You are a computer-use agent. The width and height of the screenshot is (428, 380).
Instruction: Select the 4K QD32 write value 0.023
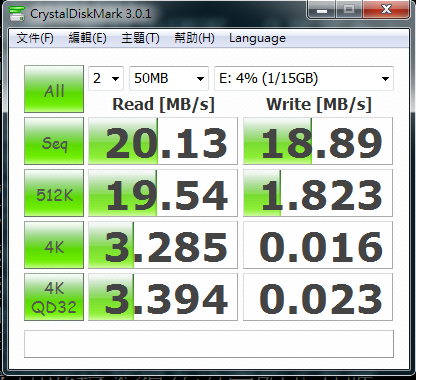click(318, 297)
